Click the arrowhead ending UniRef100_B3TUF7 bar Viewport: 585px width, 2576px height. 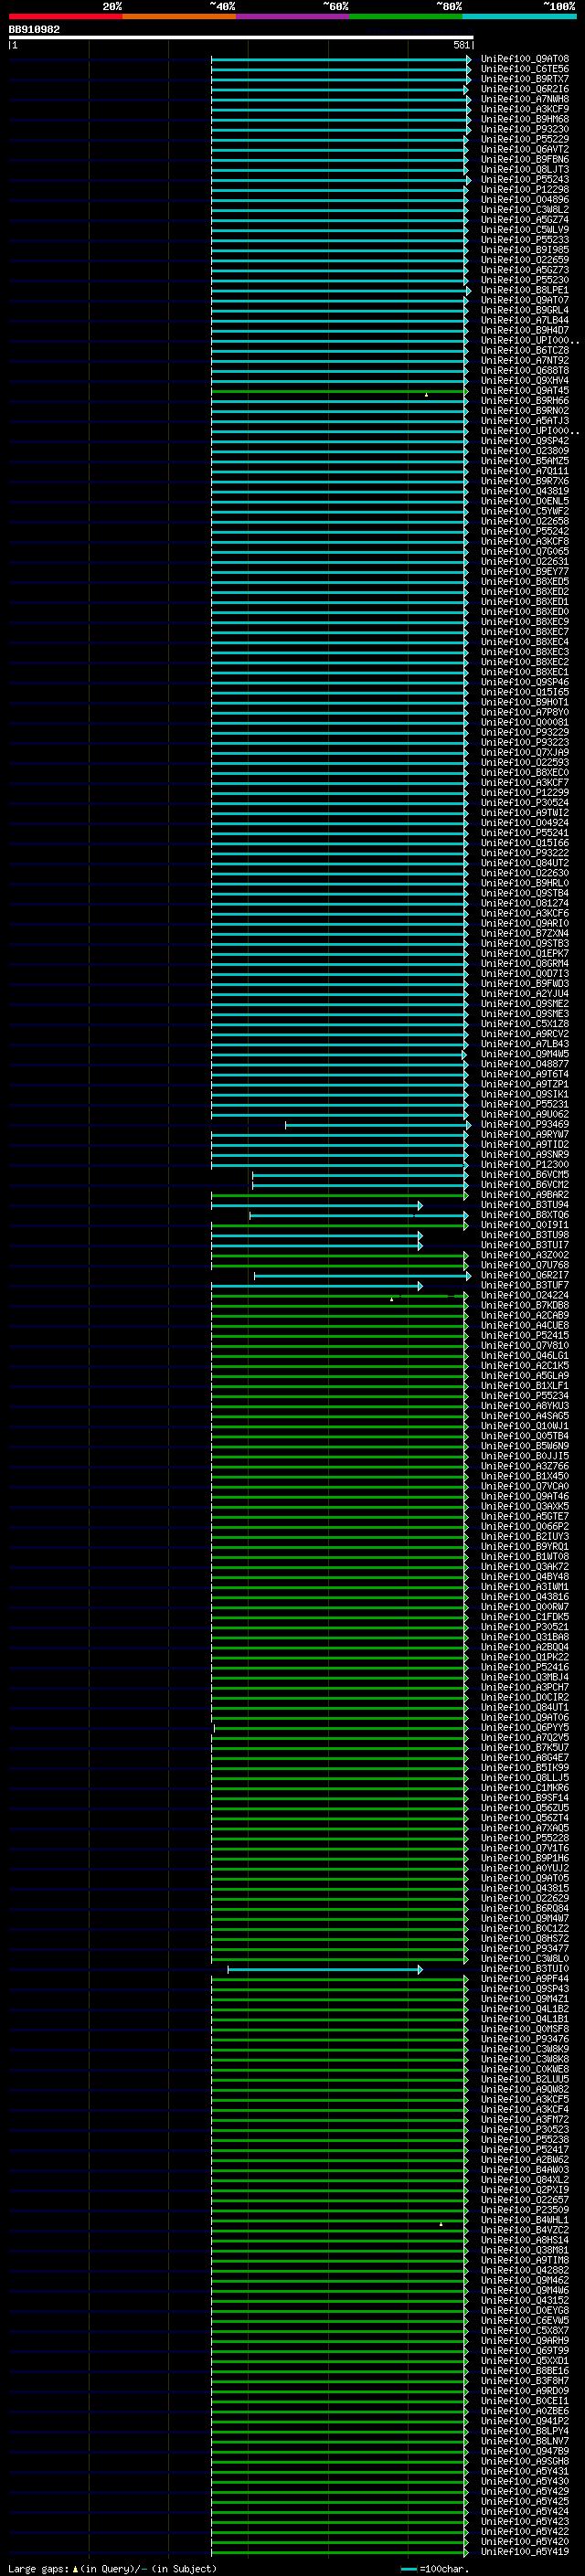(420, 1286)
